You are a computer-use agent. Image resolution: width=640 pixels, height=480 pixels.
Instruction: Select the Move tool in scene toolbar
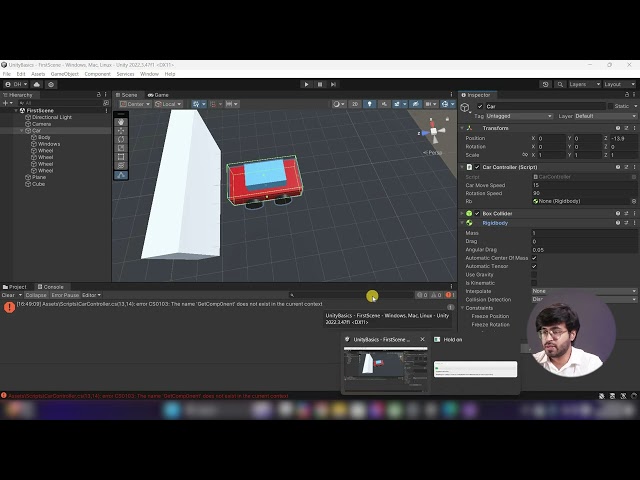click(x=121, y=131)
